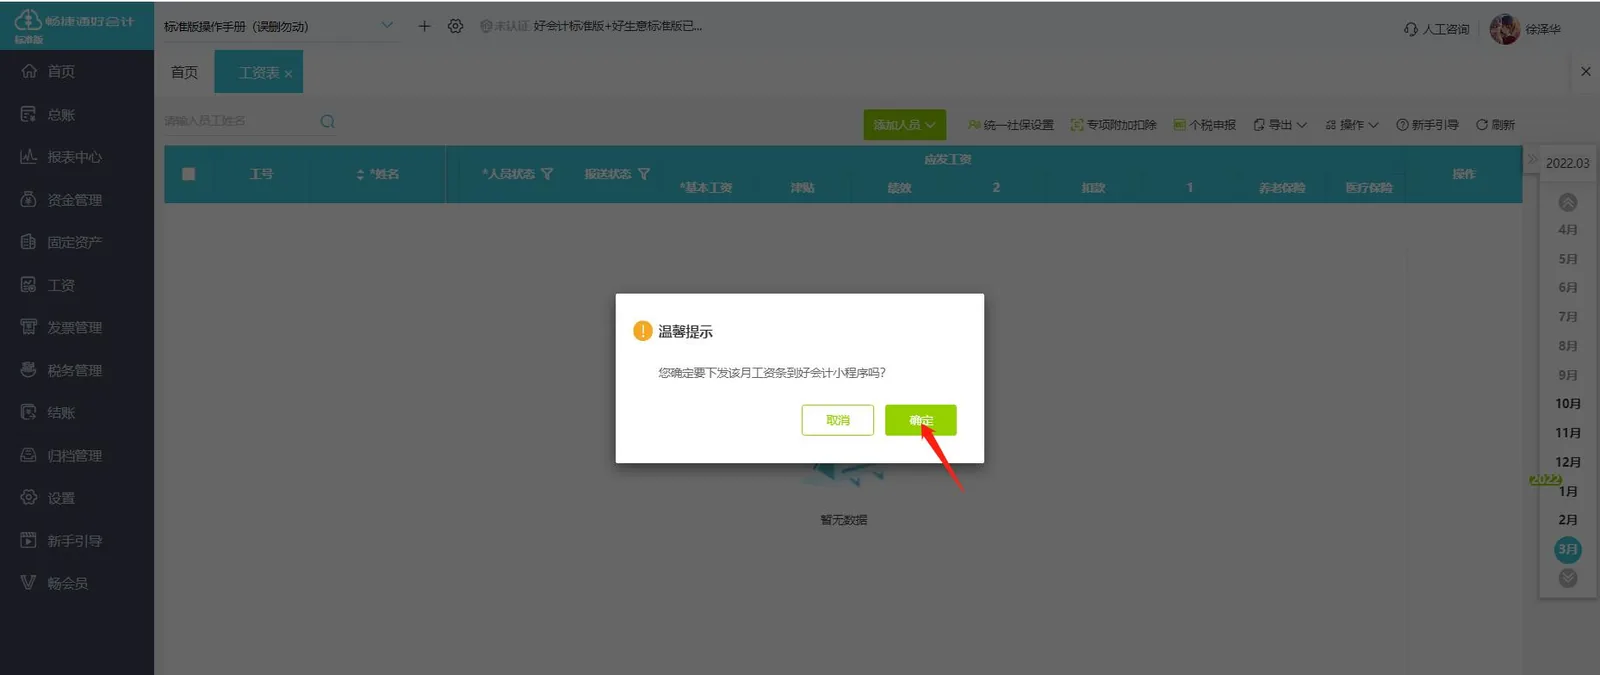Expand the 操作 dropdown
Viewport: 1600px width, 675px height.
[x=1352, y=125]
